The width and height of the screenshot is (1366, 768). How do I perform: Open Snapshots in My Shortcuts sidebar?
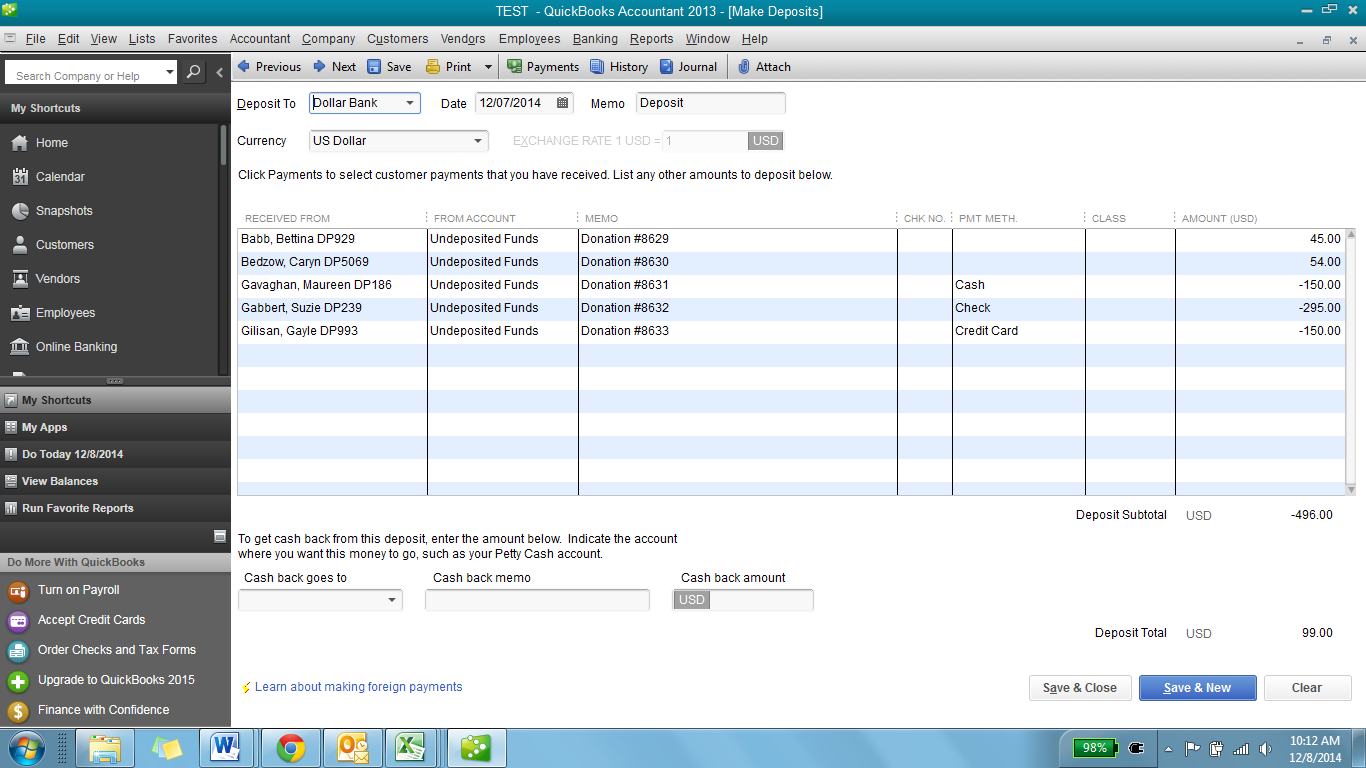(x=64, y=211)
